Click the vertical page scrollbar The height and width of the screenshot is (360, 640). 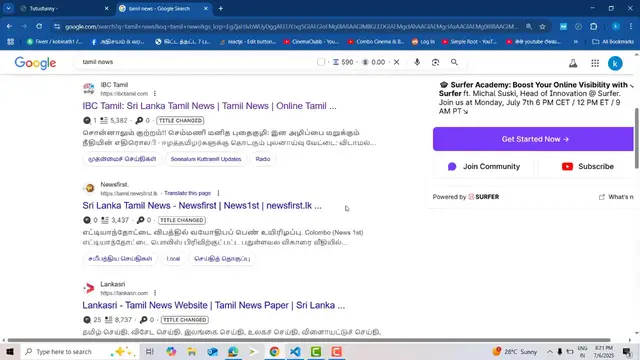point(637,138)
